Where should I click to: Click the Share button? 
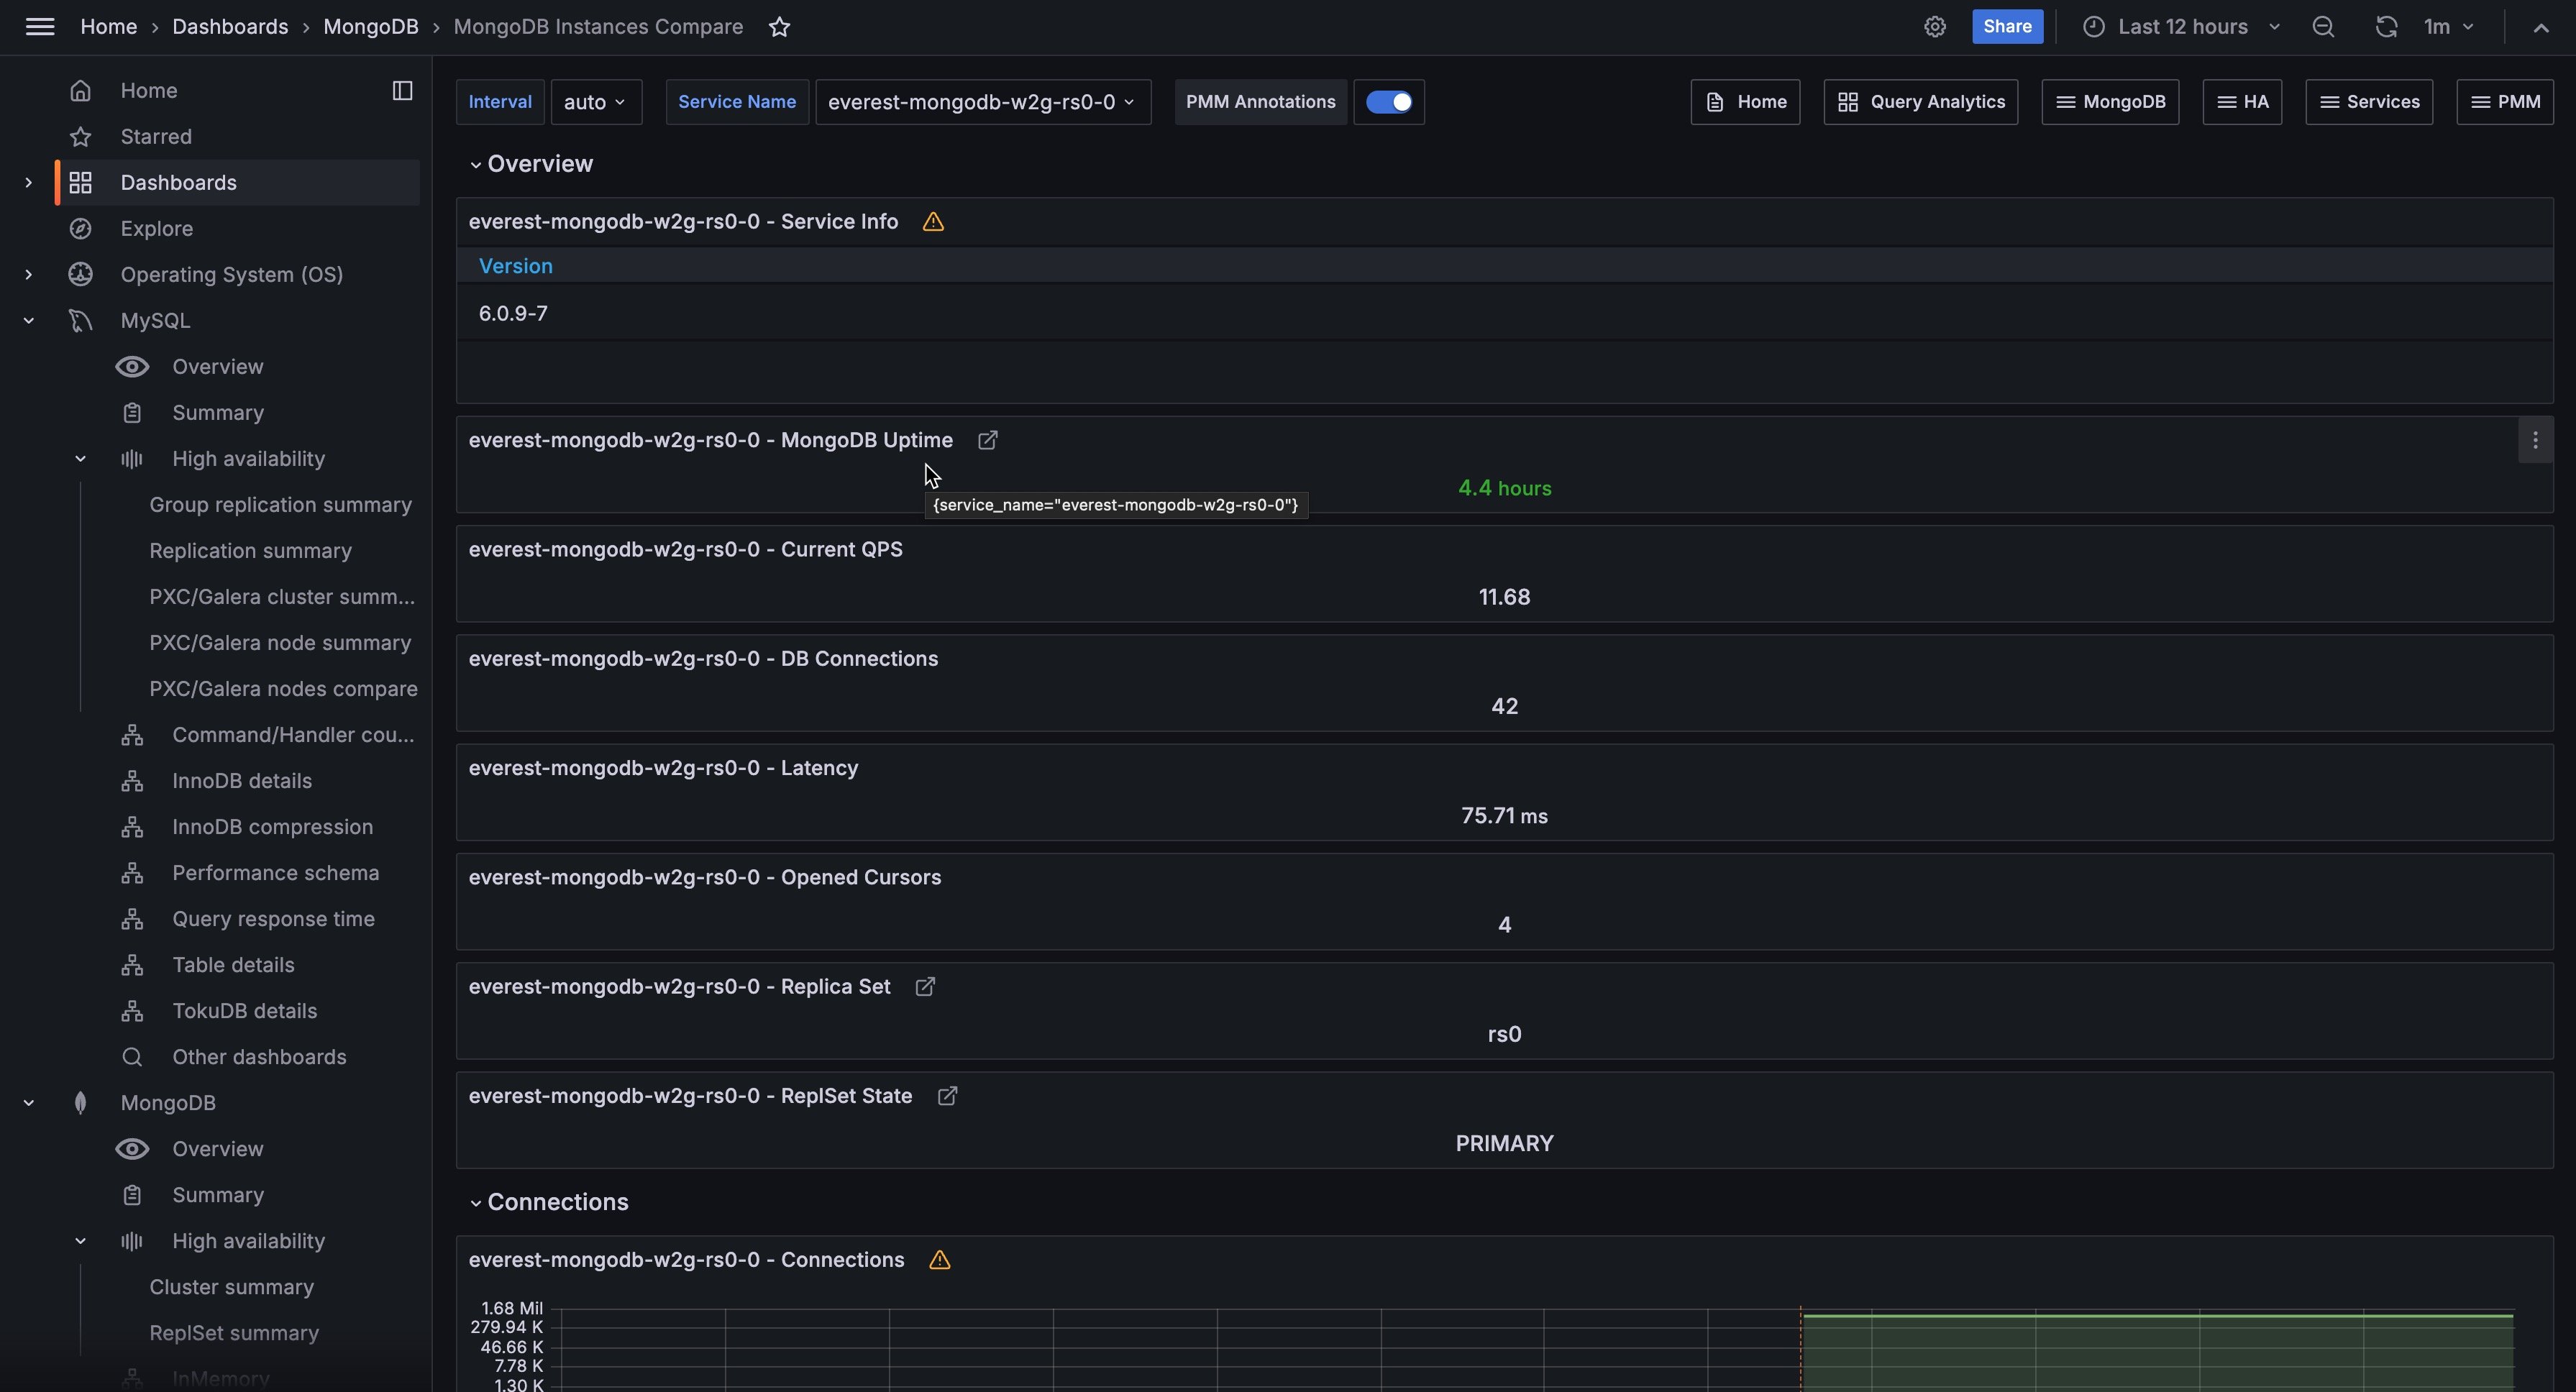(x=2006, y=27)
